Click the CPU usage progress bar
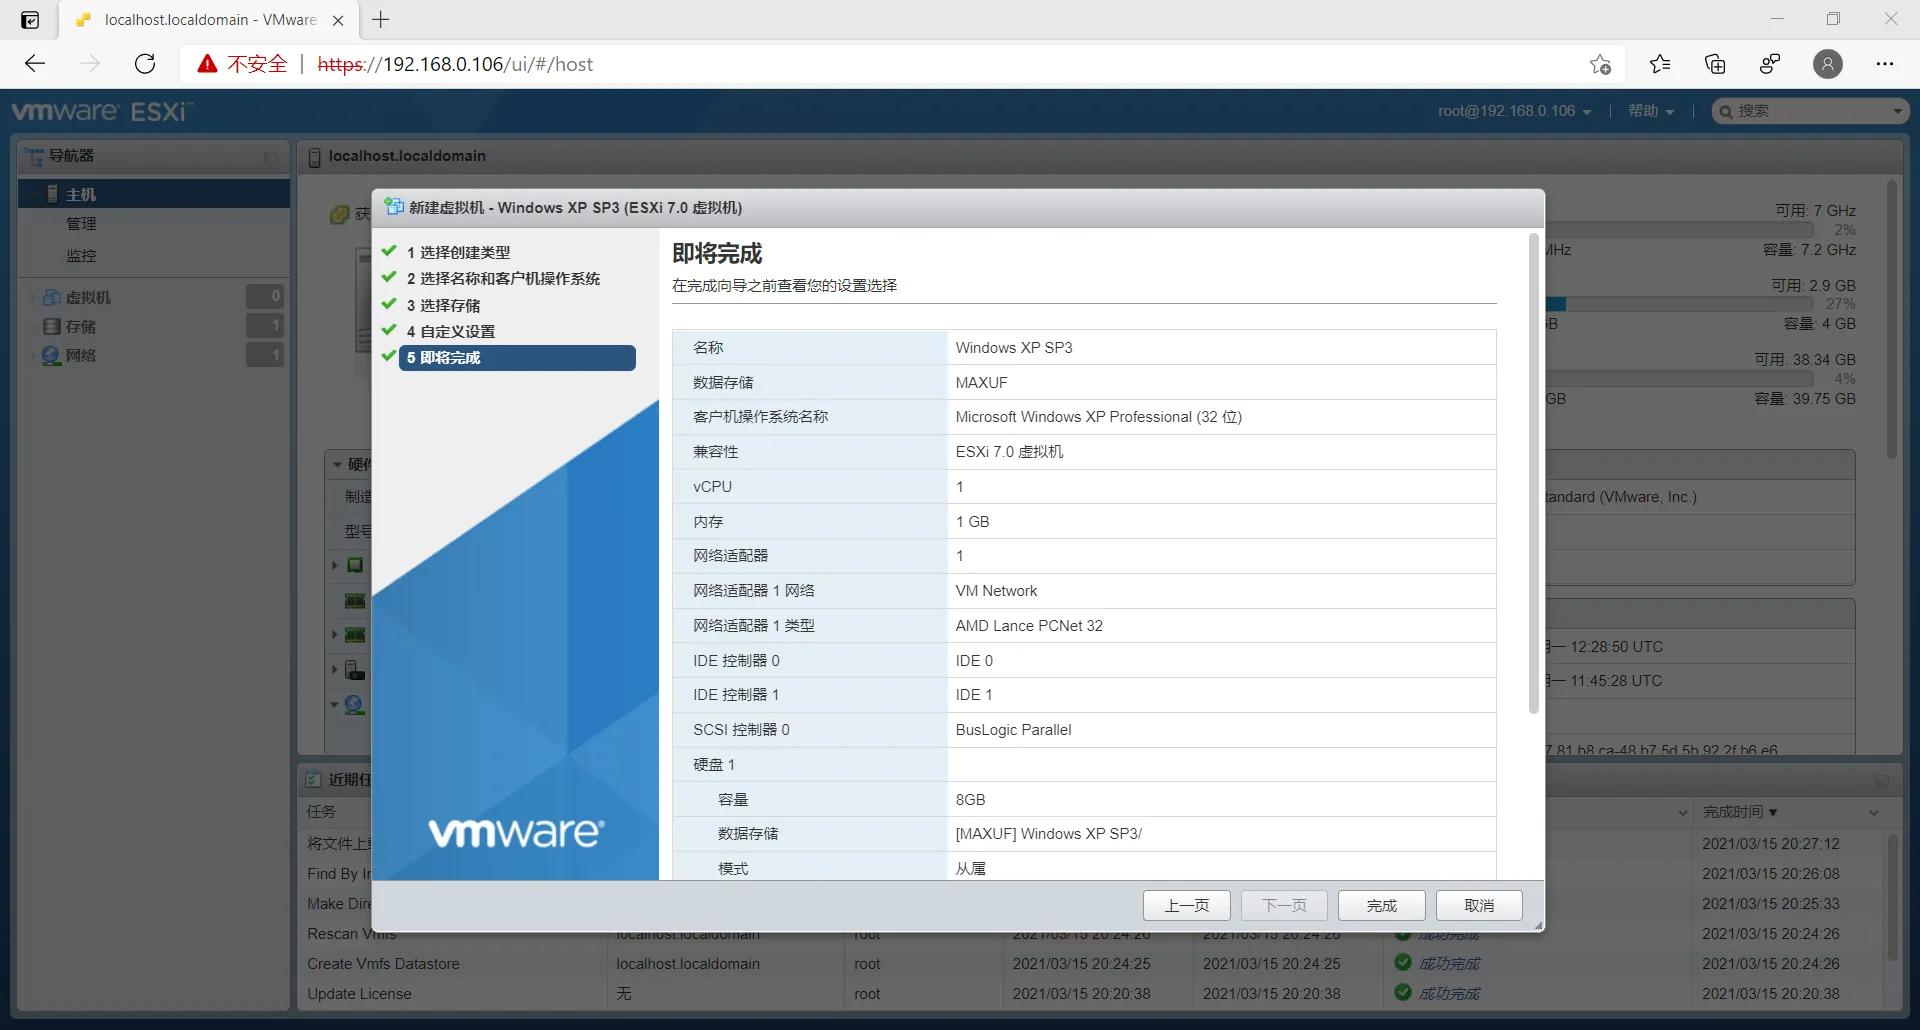This screenshot has width=1920, height=1030. coord(1680,229)
